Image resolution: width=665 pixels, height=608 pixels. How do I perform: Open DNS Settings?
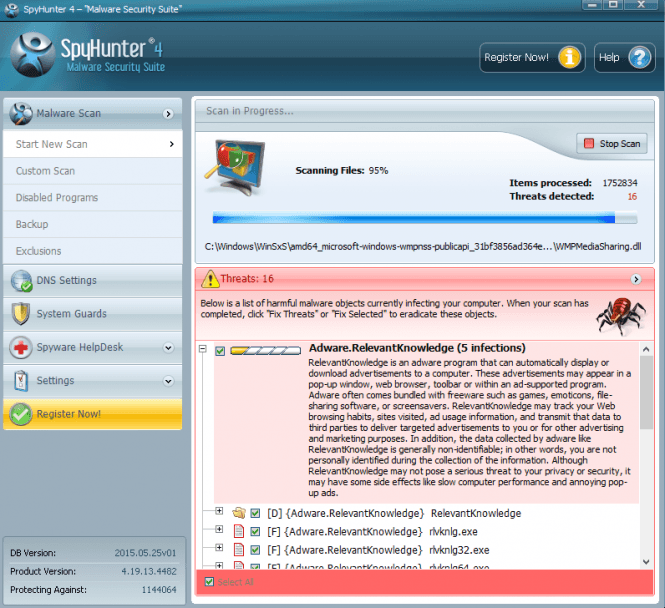pos(93,281)
